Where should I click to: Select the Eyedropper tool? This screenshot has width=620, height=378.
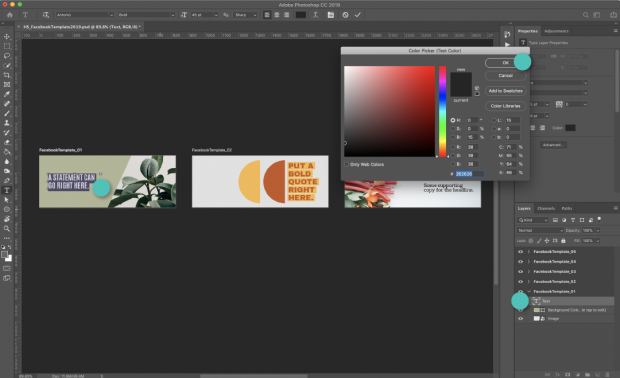coord(7,94)
